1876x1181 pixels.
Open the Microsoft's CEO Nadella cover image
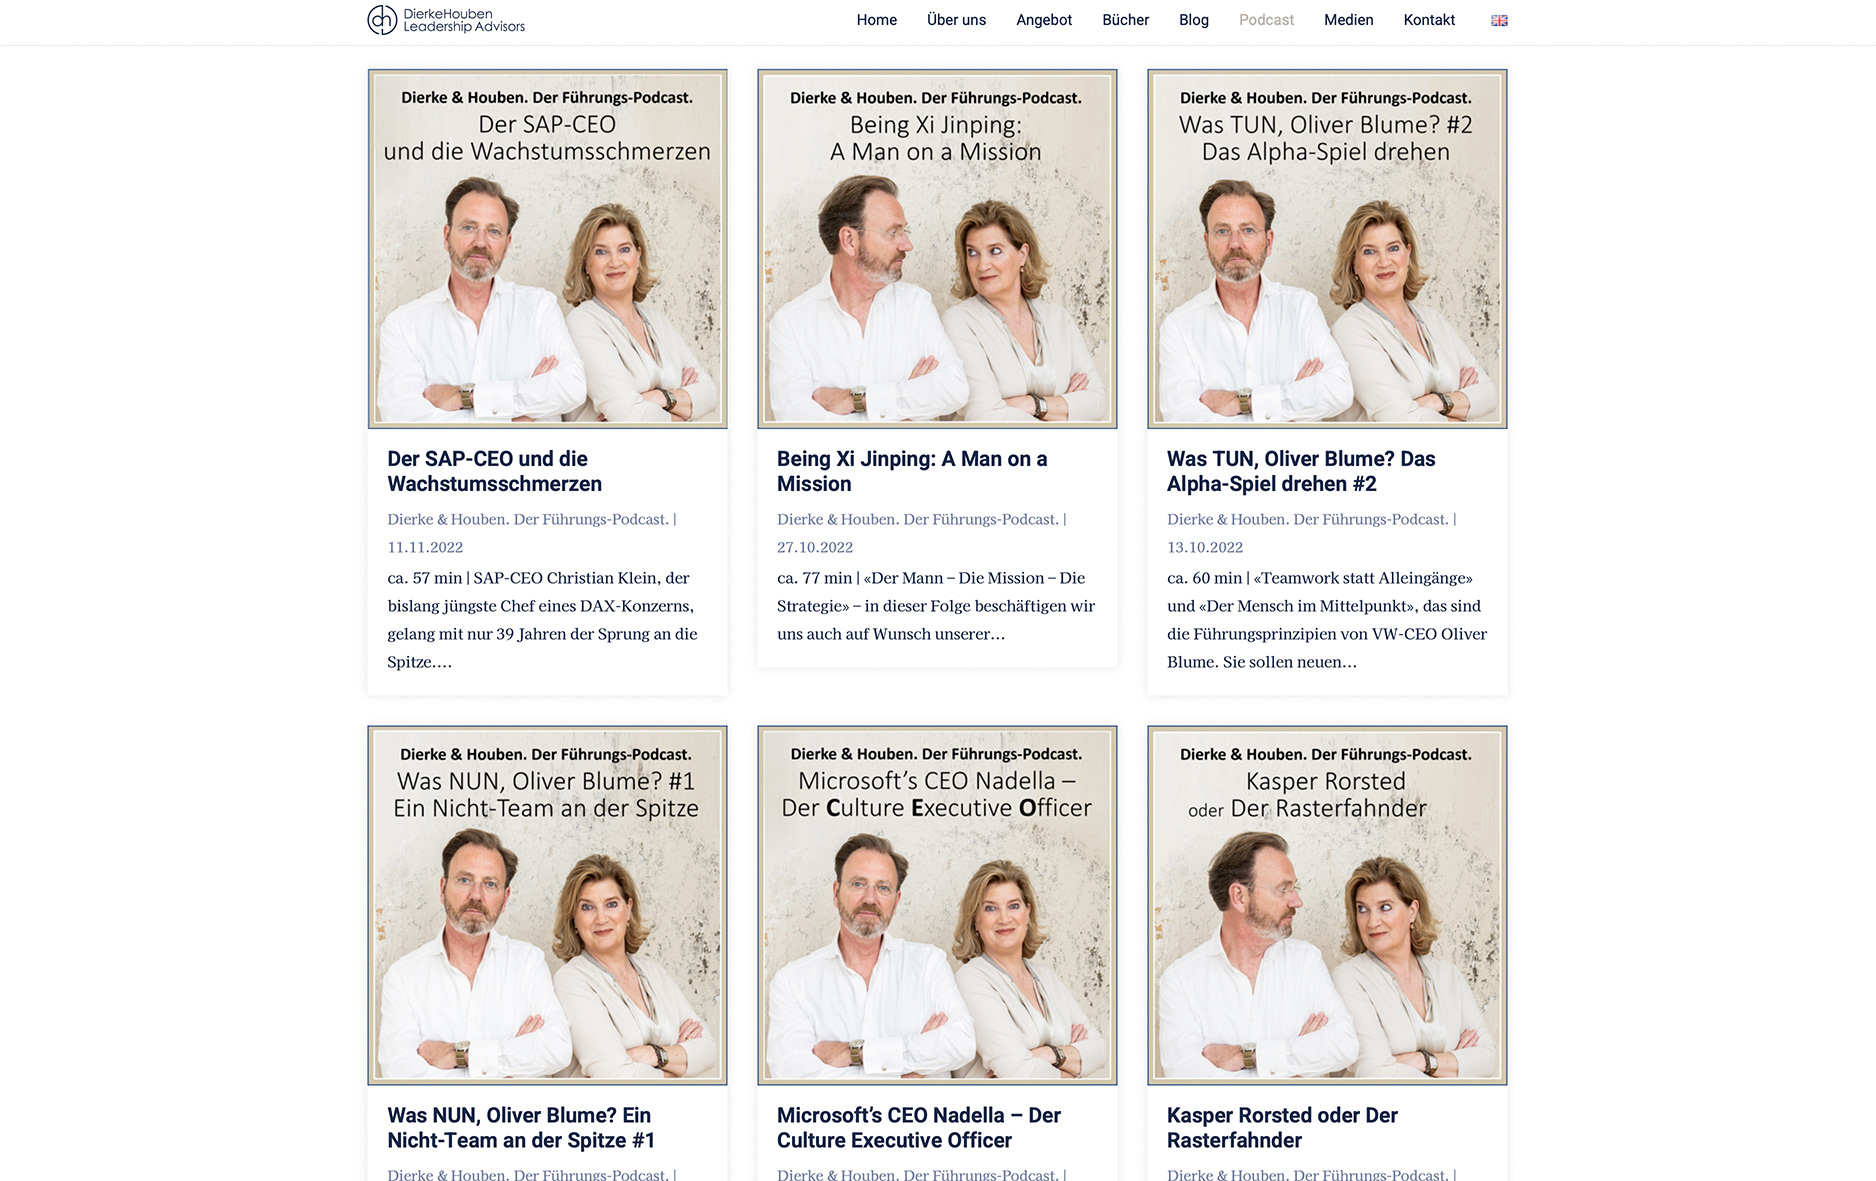click(x=937, y=905)
